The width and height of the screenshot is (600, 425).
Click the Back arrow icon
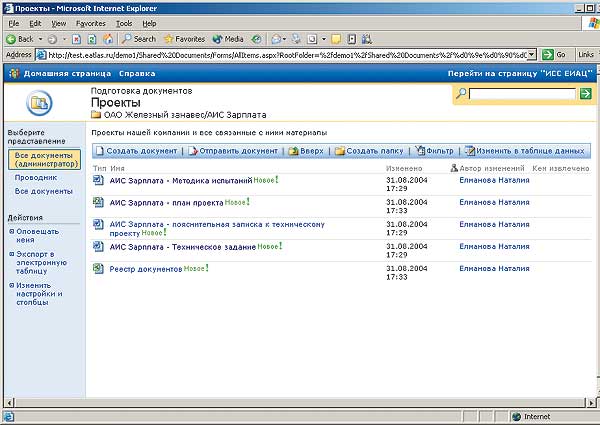[x=11, y=39]
